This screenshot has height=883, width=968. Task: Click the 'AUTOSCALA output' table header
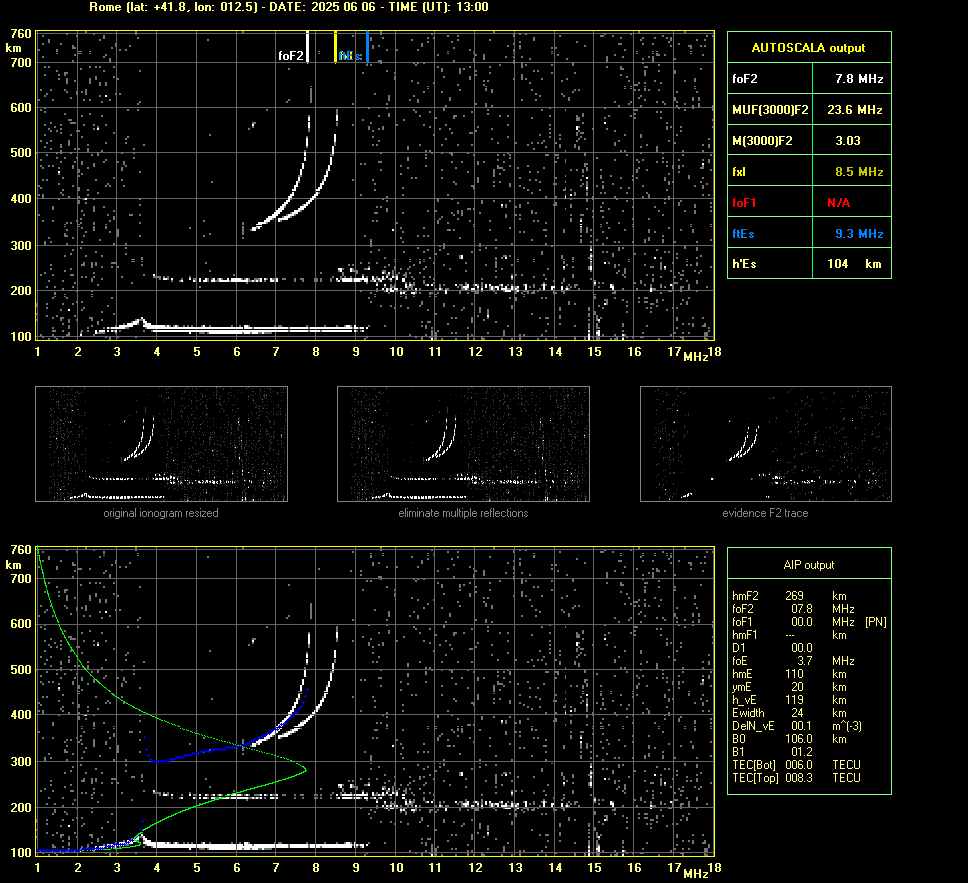pos(809,48)
